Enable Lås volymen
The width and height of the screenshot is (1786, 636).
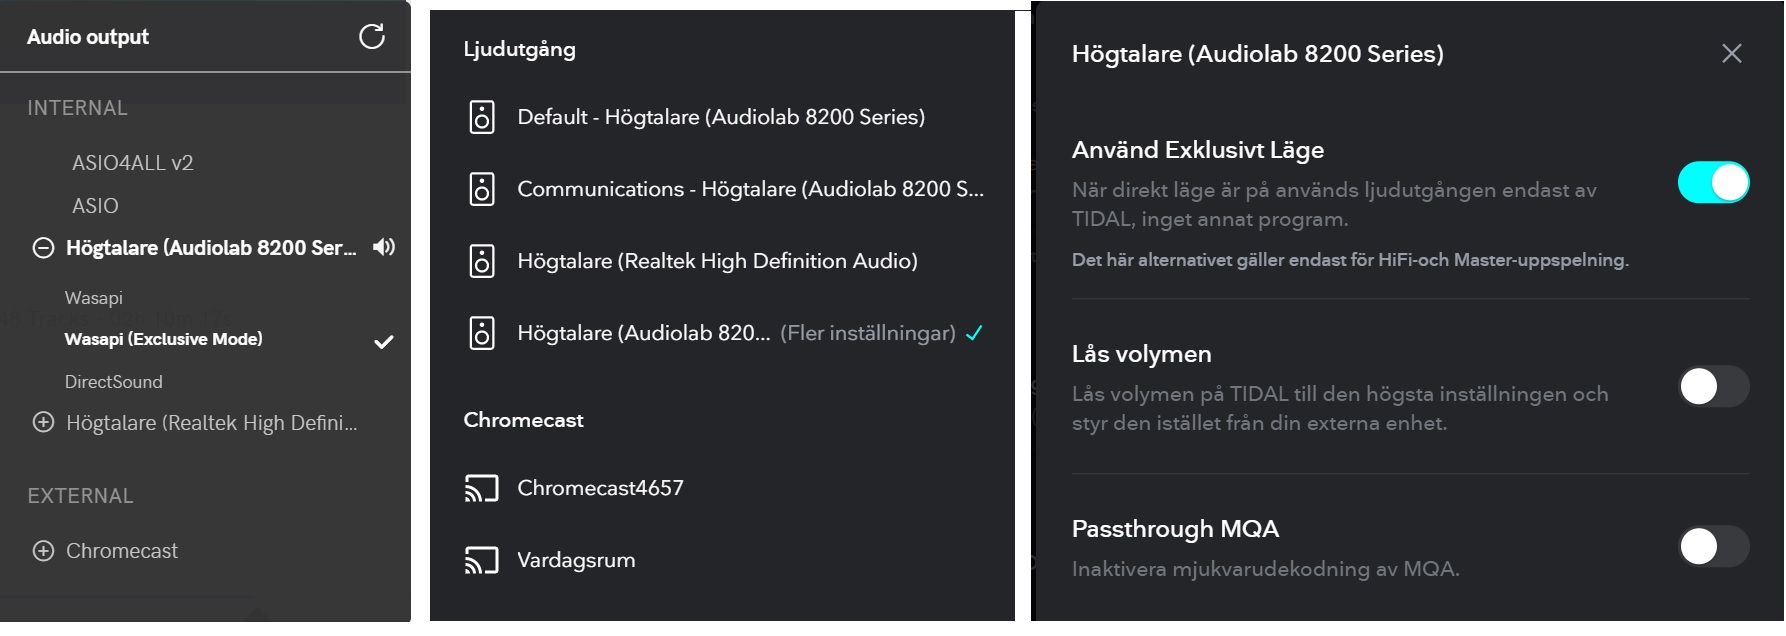(1712, 388)
